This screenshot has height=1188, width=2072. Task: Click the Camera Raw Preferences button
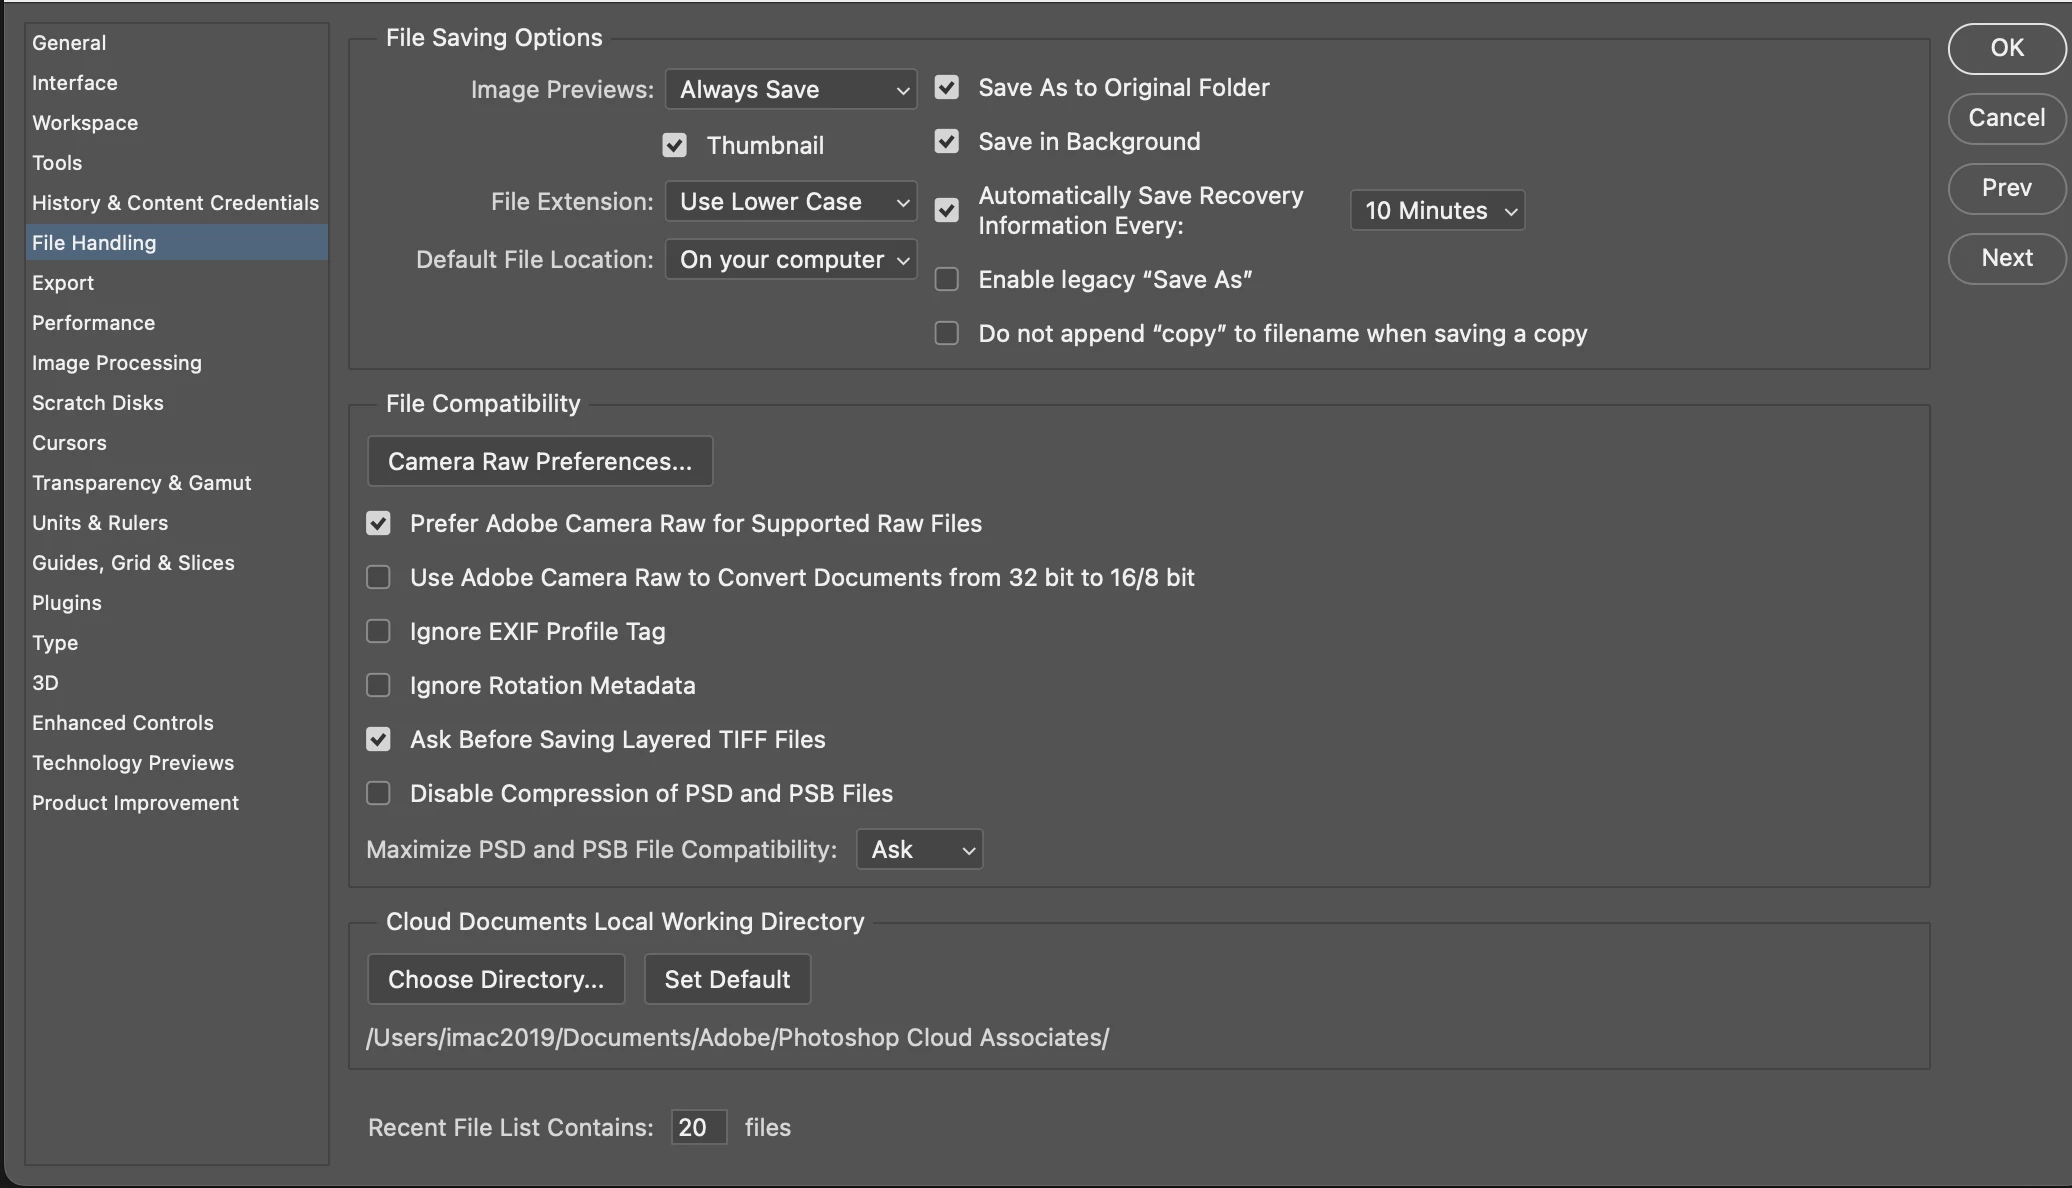(x=540, y=461)
